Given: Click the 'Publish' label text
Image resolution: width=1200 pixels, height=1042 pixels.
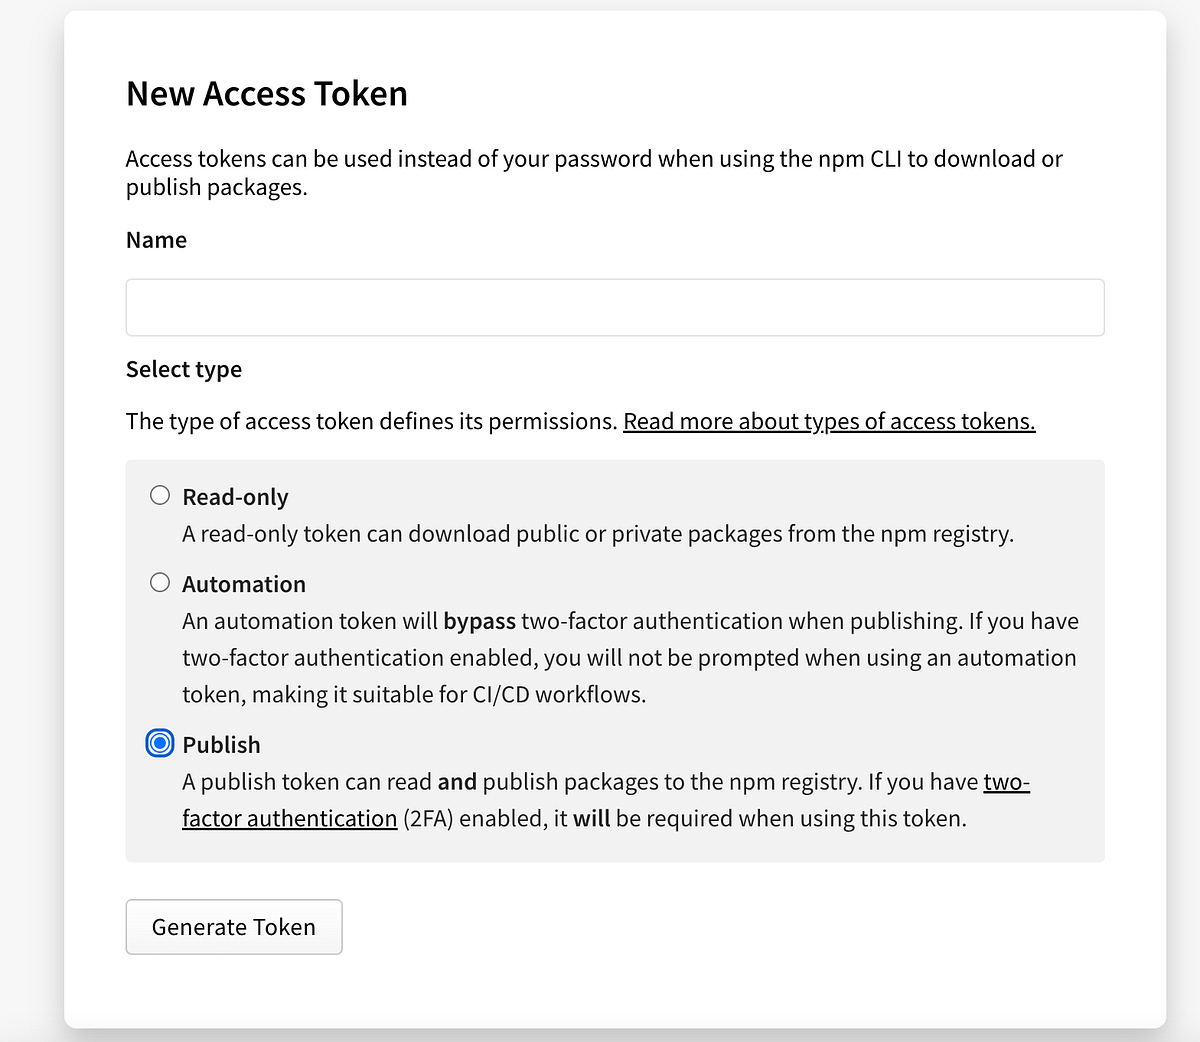Looking at the screenshot, I should point(221,744).
